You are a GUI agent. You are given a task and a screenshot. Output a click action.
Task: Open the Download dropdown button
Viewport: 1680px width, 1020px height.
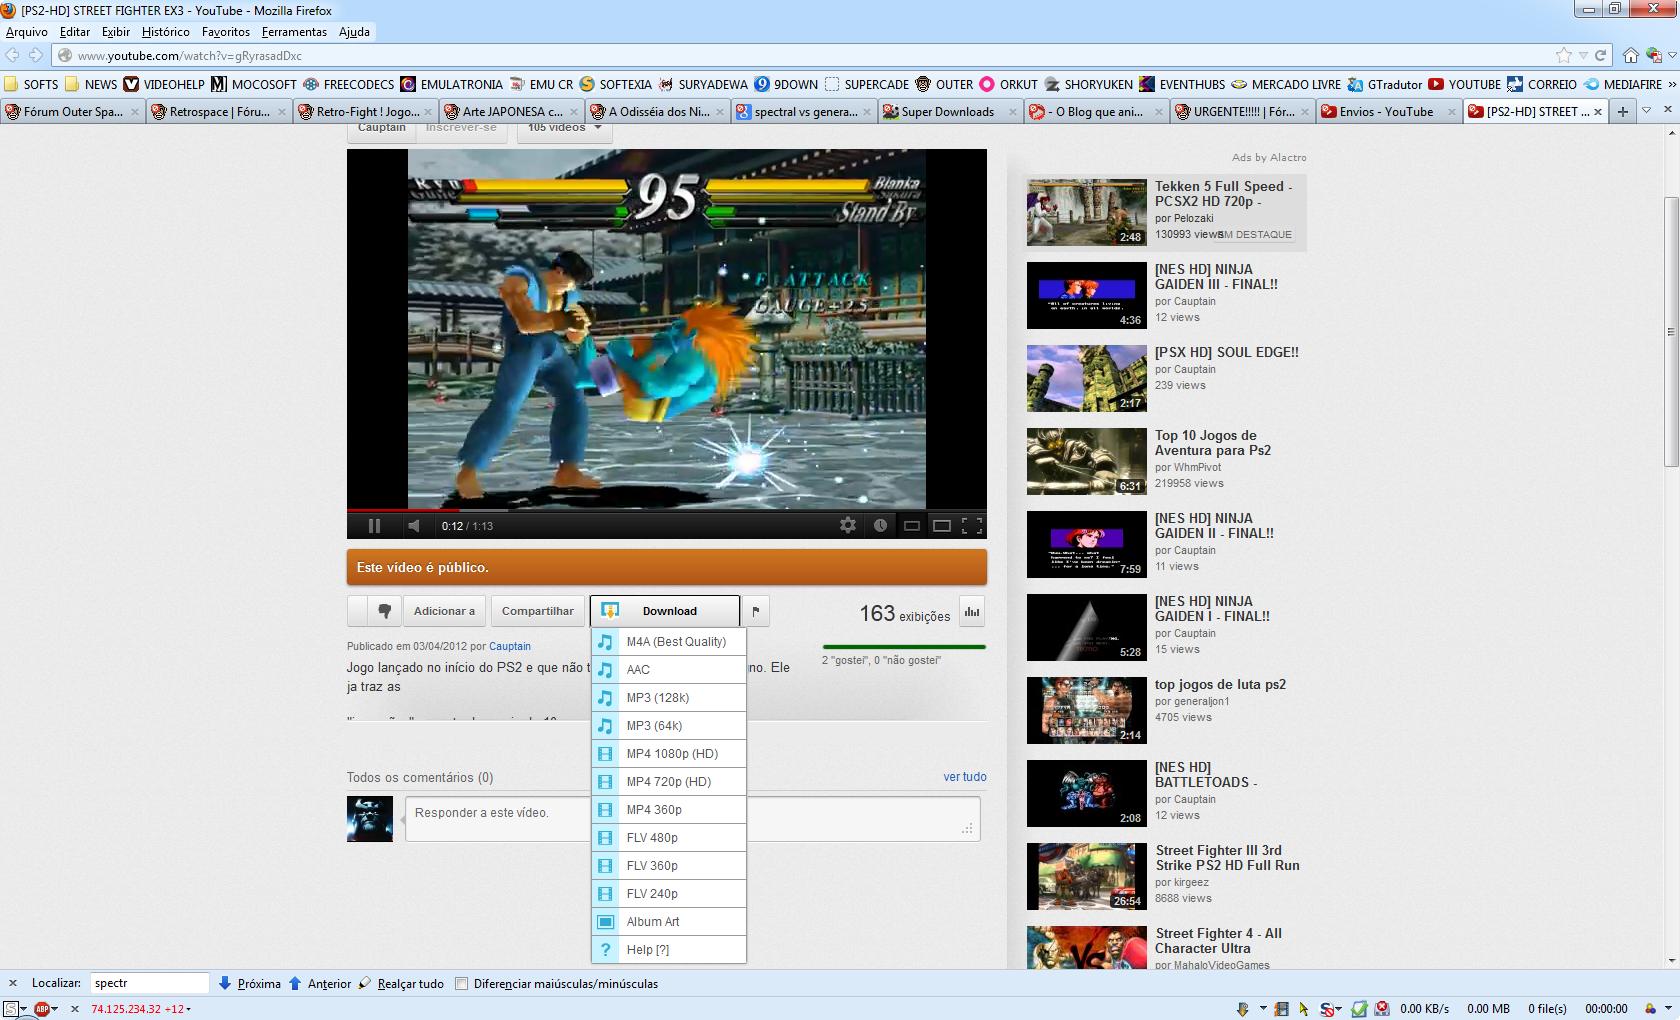point(665,611)
